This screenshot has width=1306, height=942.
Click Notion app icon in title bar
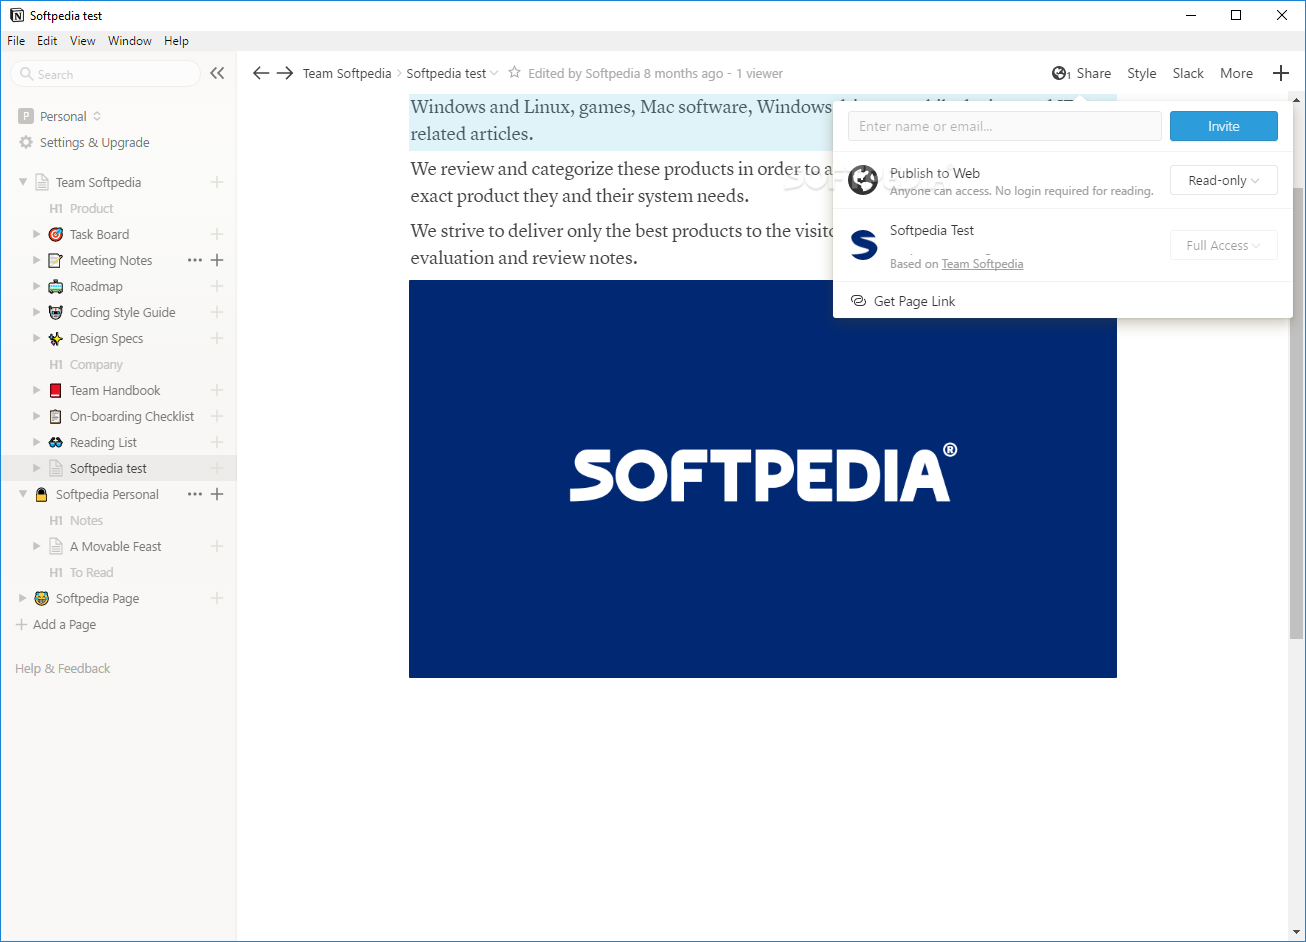(17, 15)
